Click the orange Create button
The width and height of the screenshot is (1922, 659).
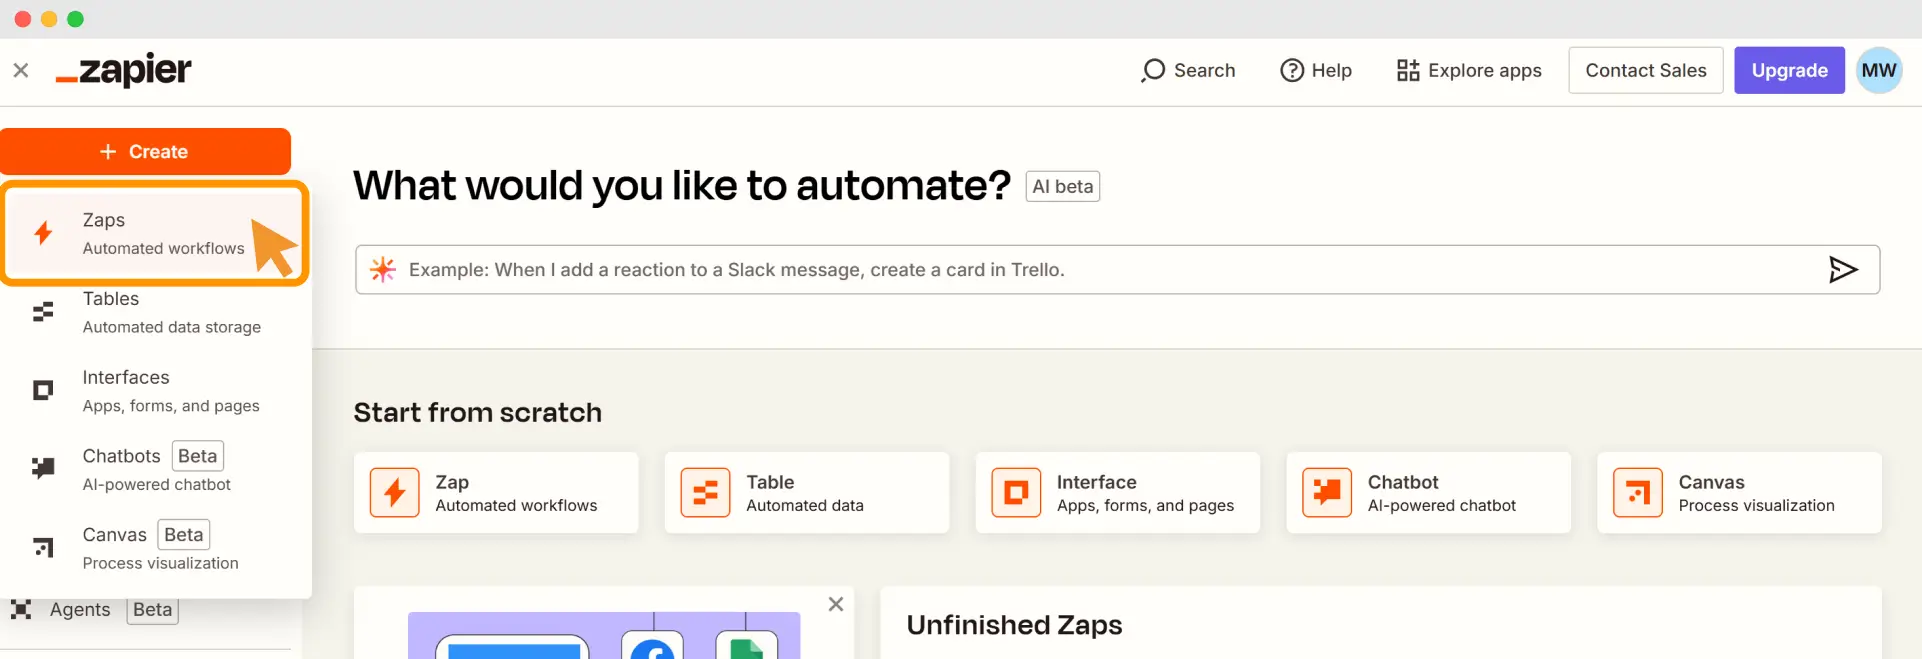(x=145, y=151)
